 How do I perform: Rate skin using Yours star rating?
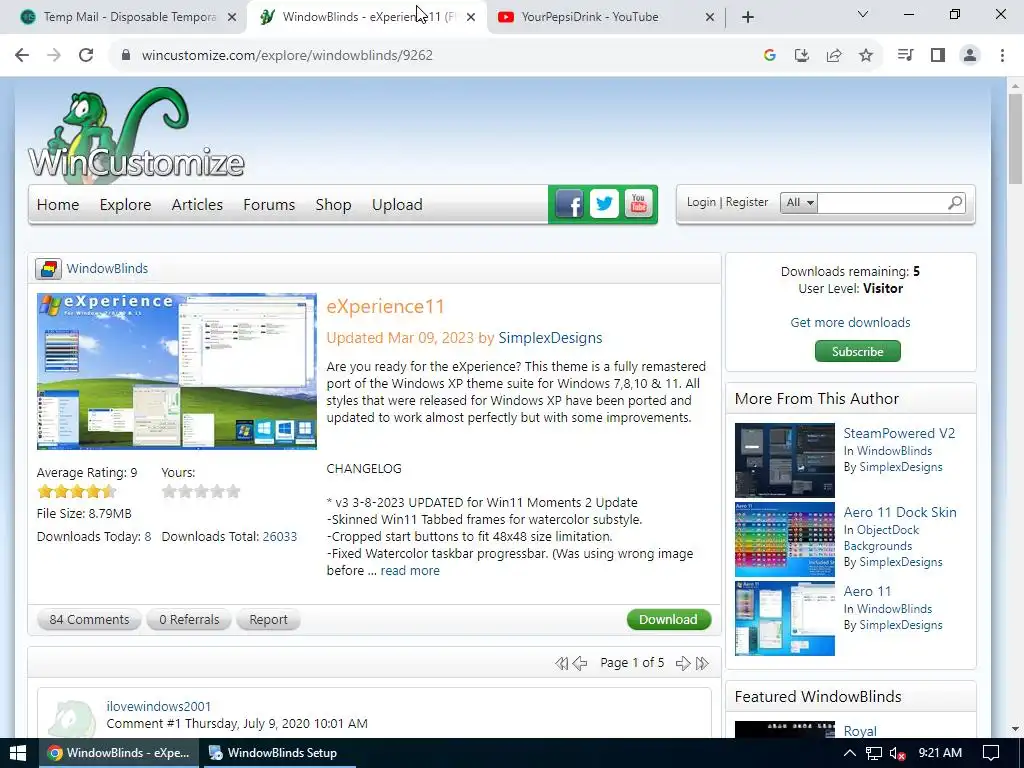click(x=201, y=491)
